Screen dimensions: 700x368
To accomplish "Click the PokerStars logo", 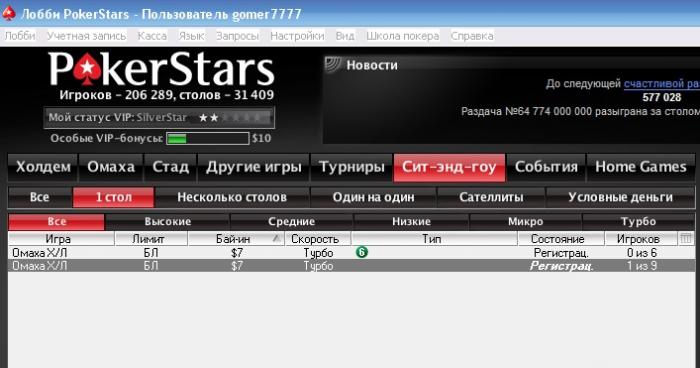I will tap(162, 69).
